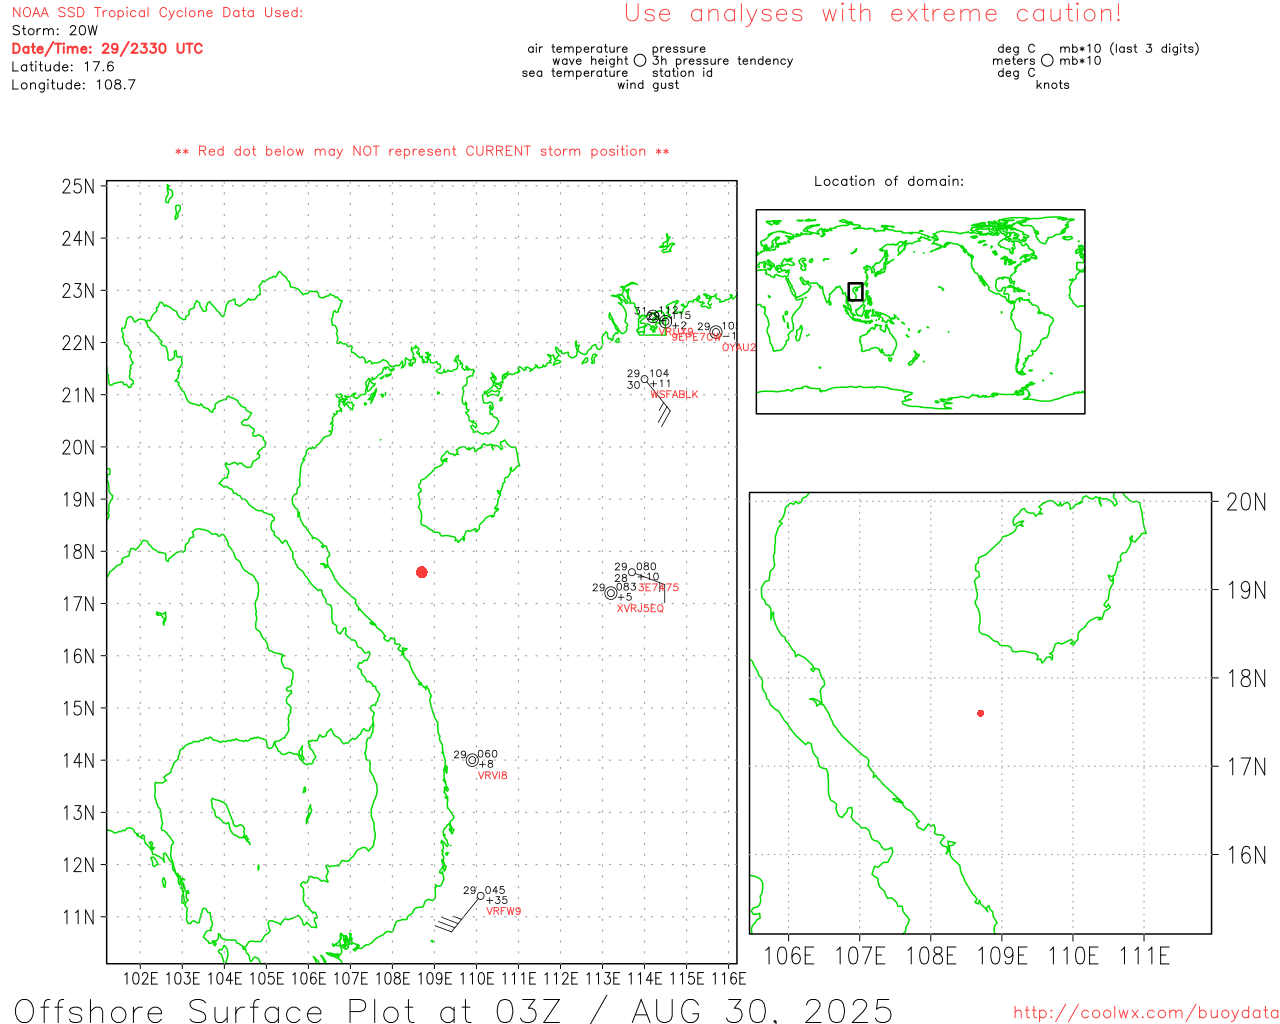Screen dimensions: 1280x1024
Task: Click the red storm position dot on main map
Action: coord(422,572)
